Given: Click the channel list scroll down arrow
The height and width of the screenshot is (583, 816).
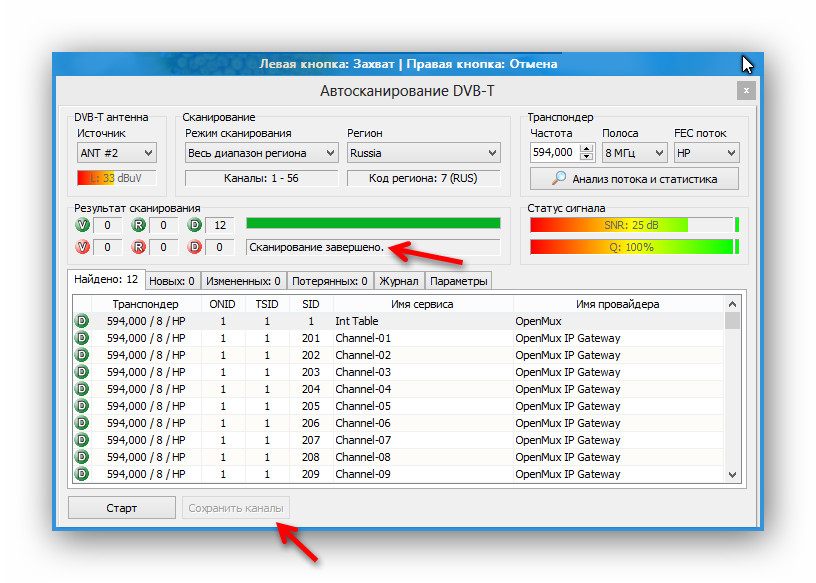Looking at the screenshot, I should (732, 475).
